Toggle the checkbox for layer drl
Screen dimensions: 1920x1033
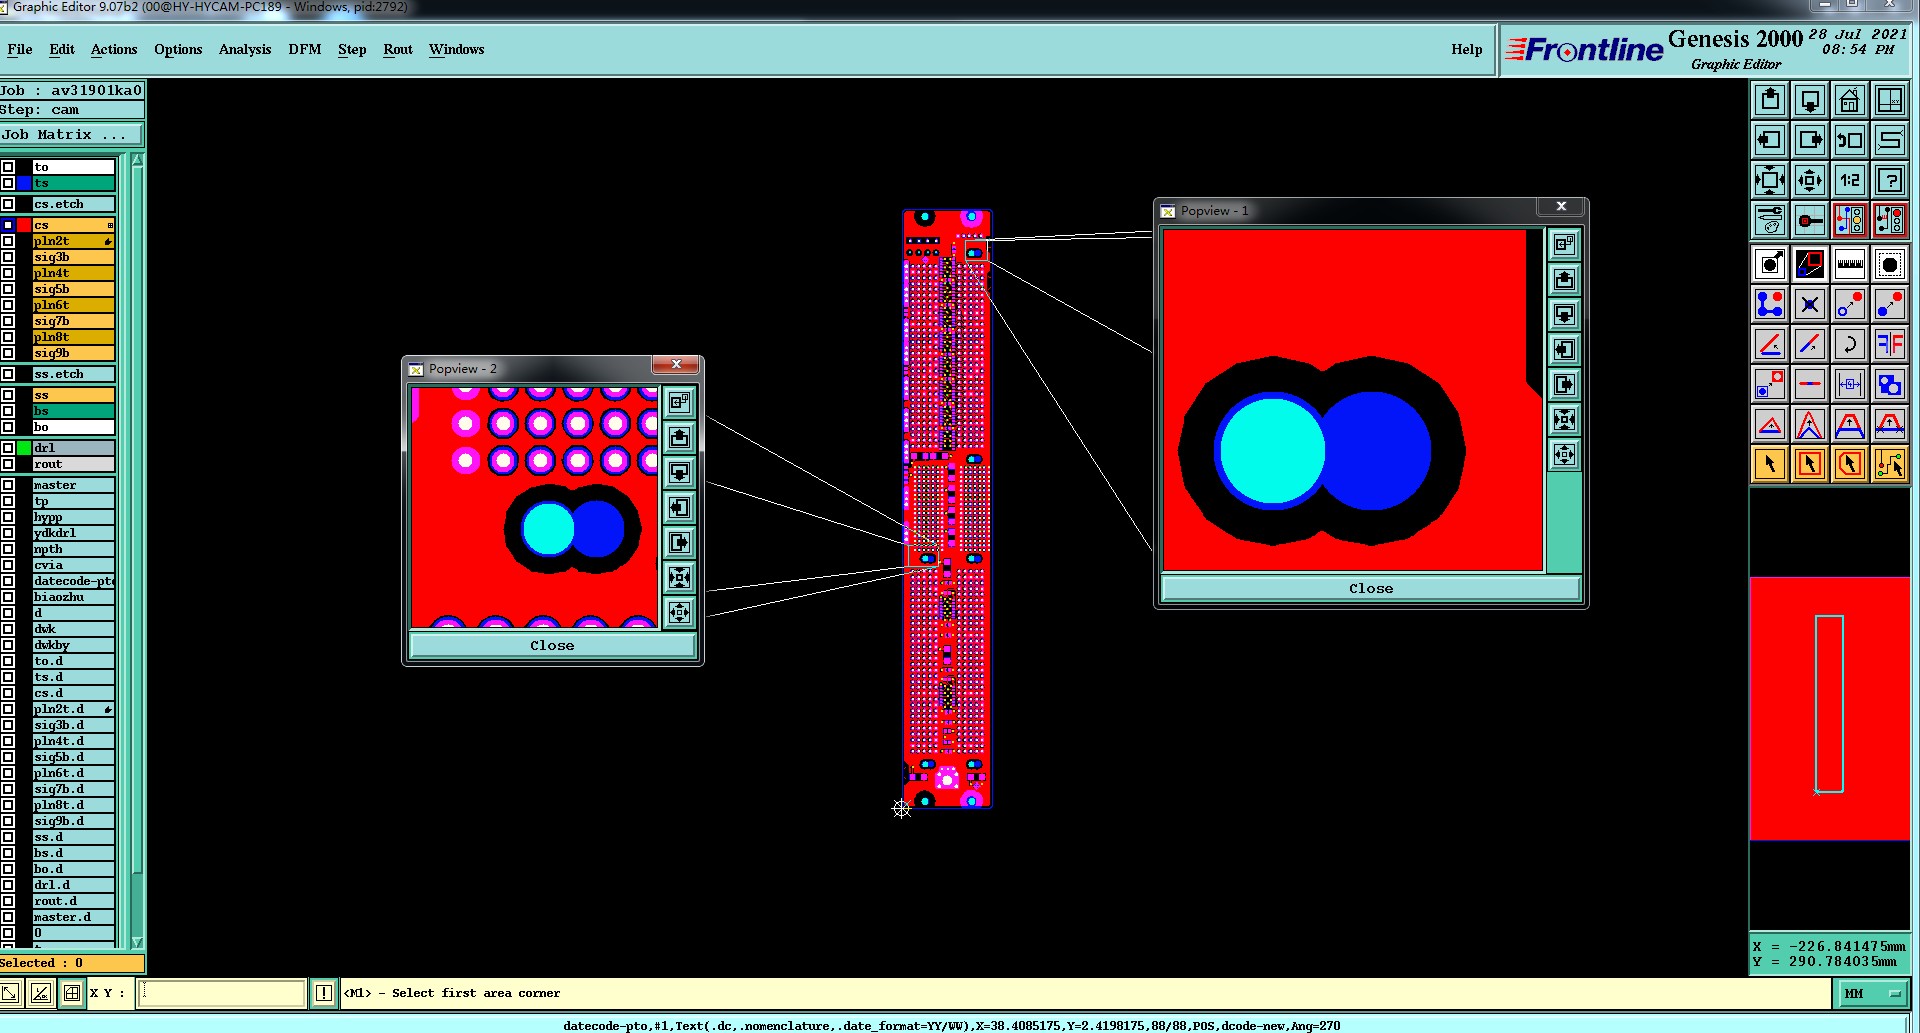(x=8, y=448)
